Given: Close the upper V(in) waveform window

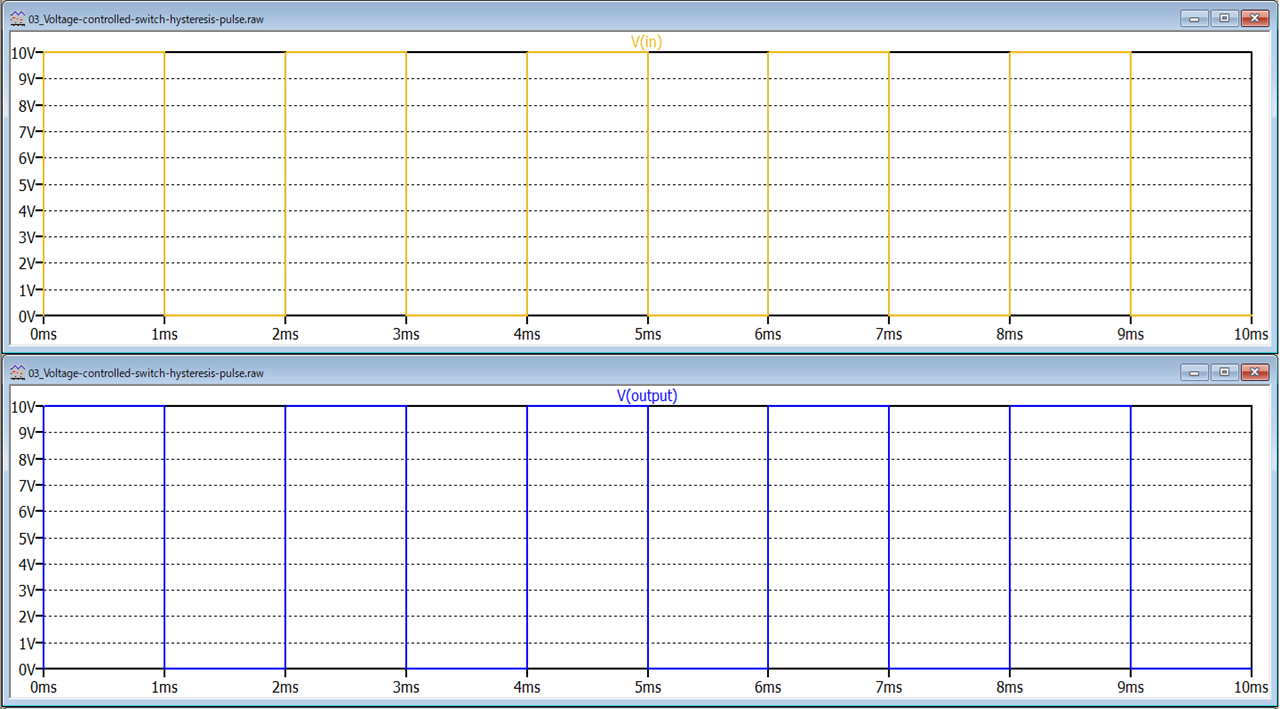Looking at the screenshot, I should (x=1253, y=18).
